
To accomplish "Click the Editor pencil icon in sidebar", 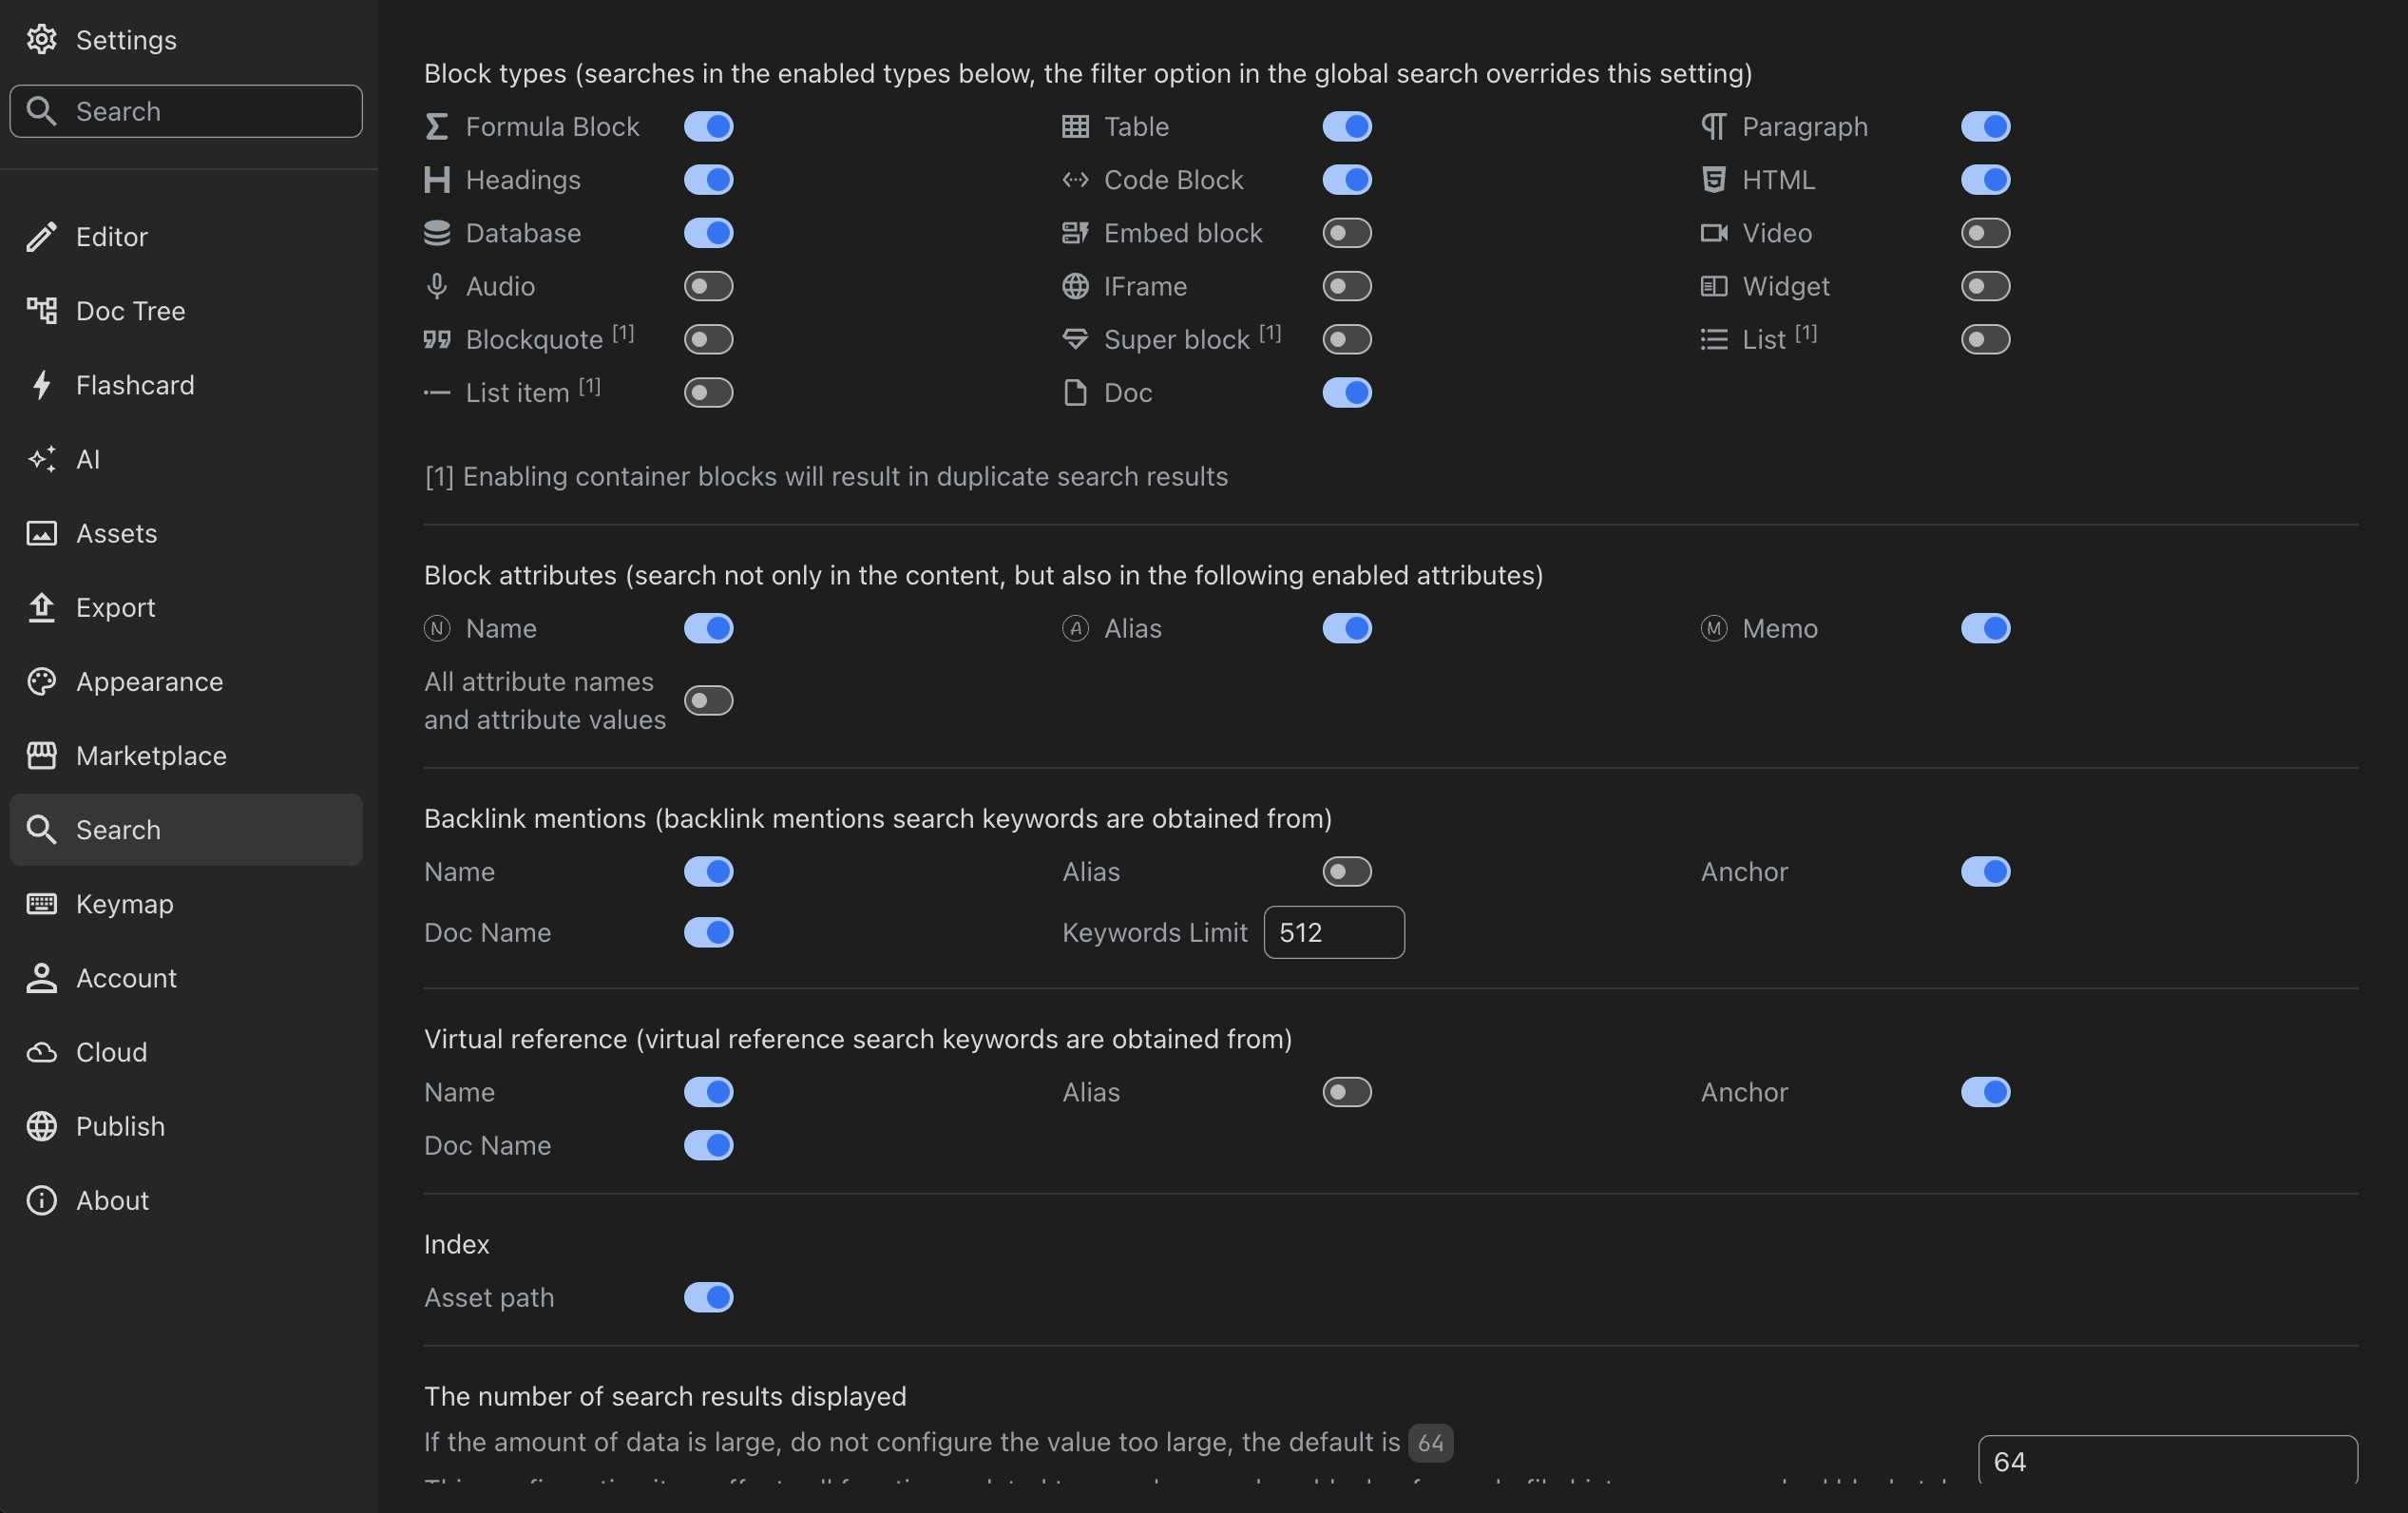I will point(41,237).
